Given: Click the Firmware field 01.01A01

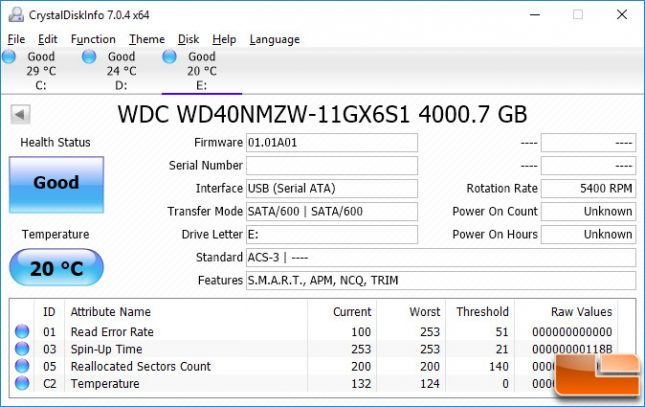Looking at the screenshot, I should (x=332, y=143).
